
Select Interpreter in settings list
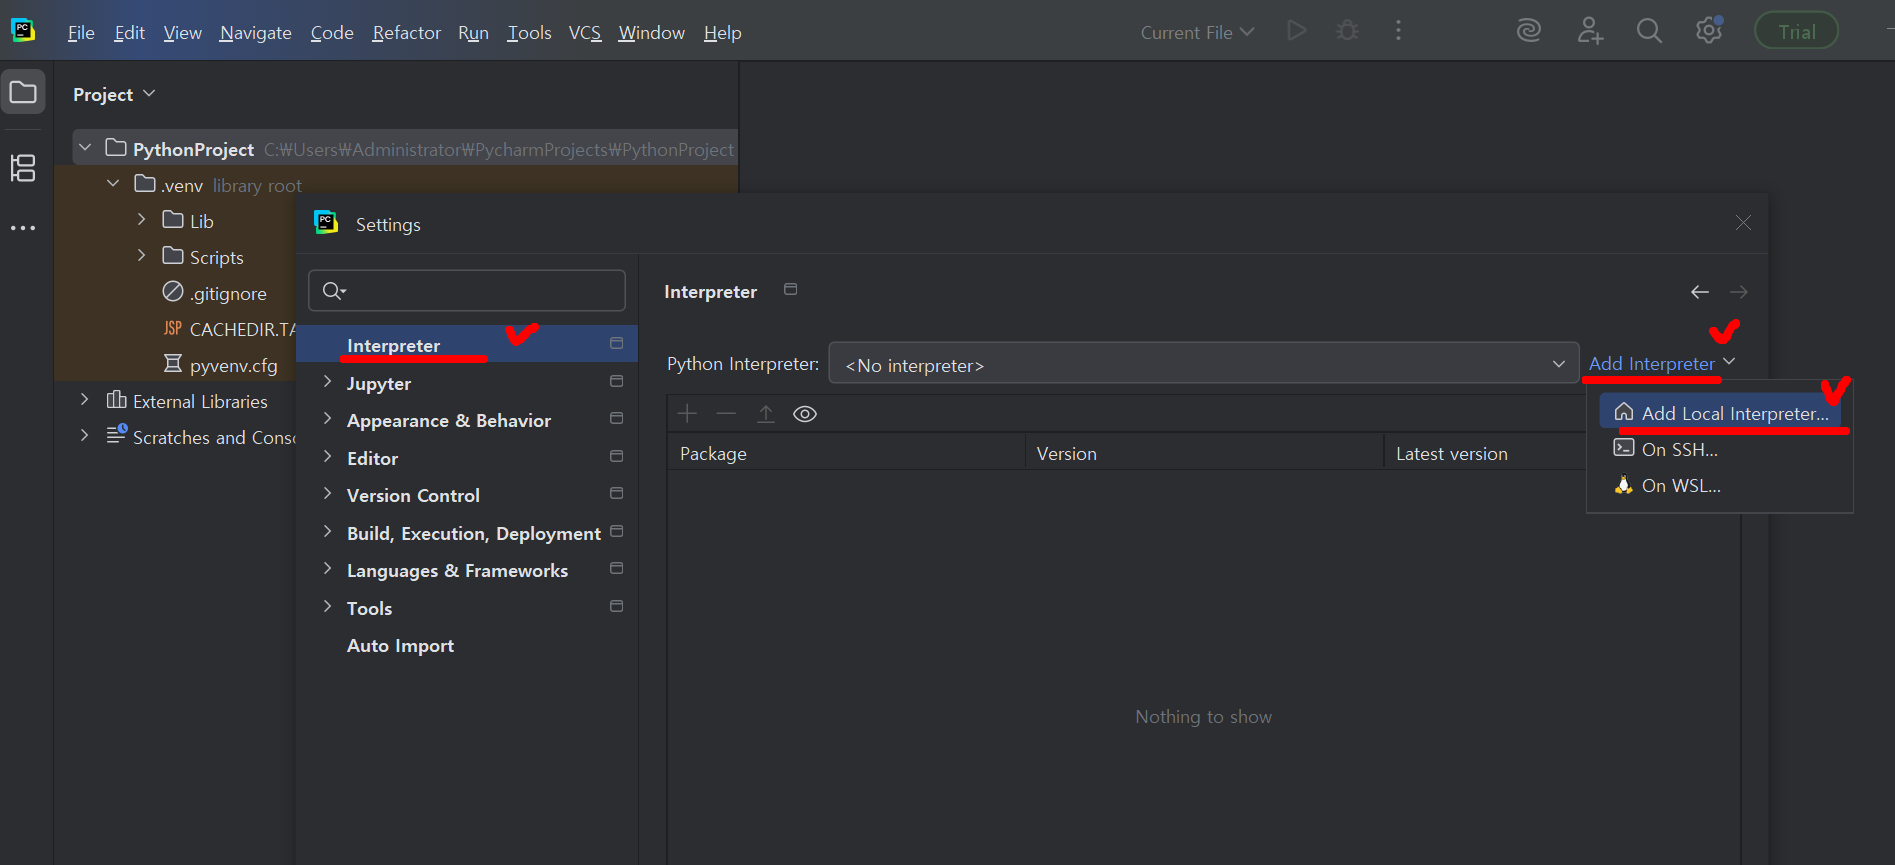click(x=467, y=344)
